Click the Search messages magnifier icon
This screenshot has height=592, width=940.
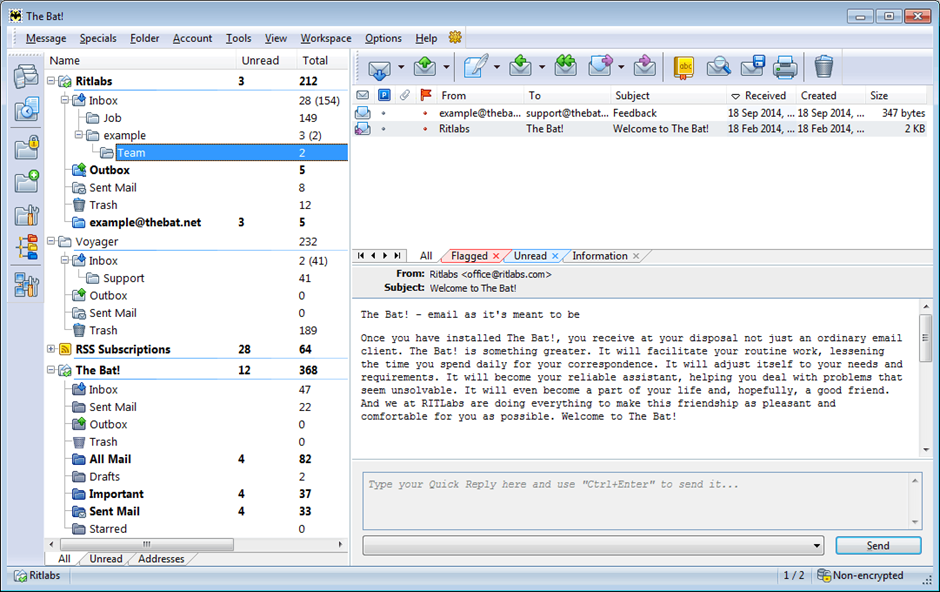[x=718, y=68]
